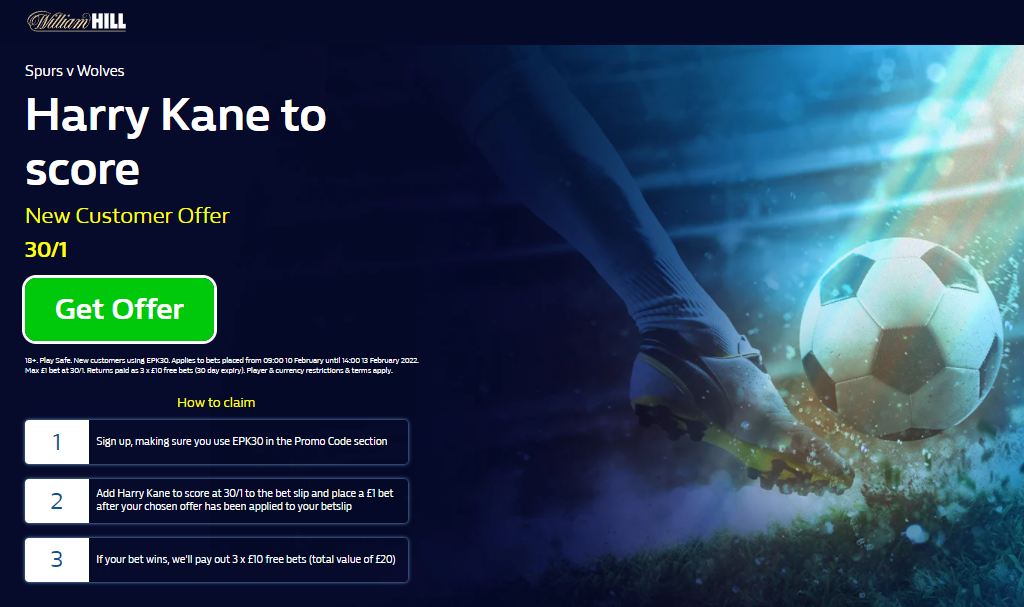Viewport: 1024px width, 607px height.
Task: Select the step 1 number box
Action: (x=57, y=442)
